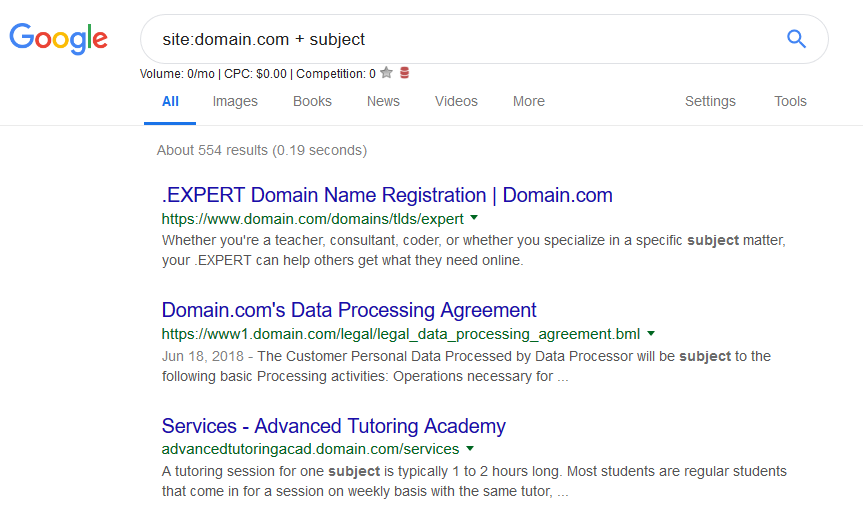Open the Videos tab

[456, 101]
